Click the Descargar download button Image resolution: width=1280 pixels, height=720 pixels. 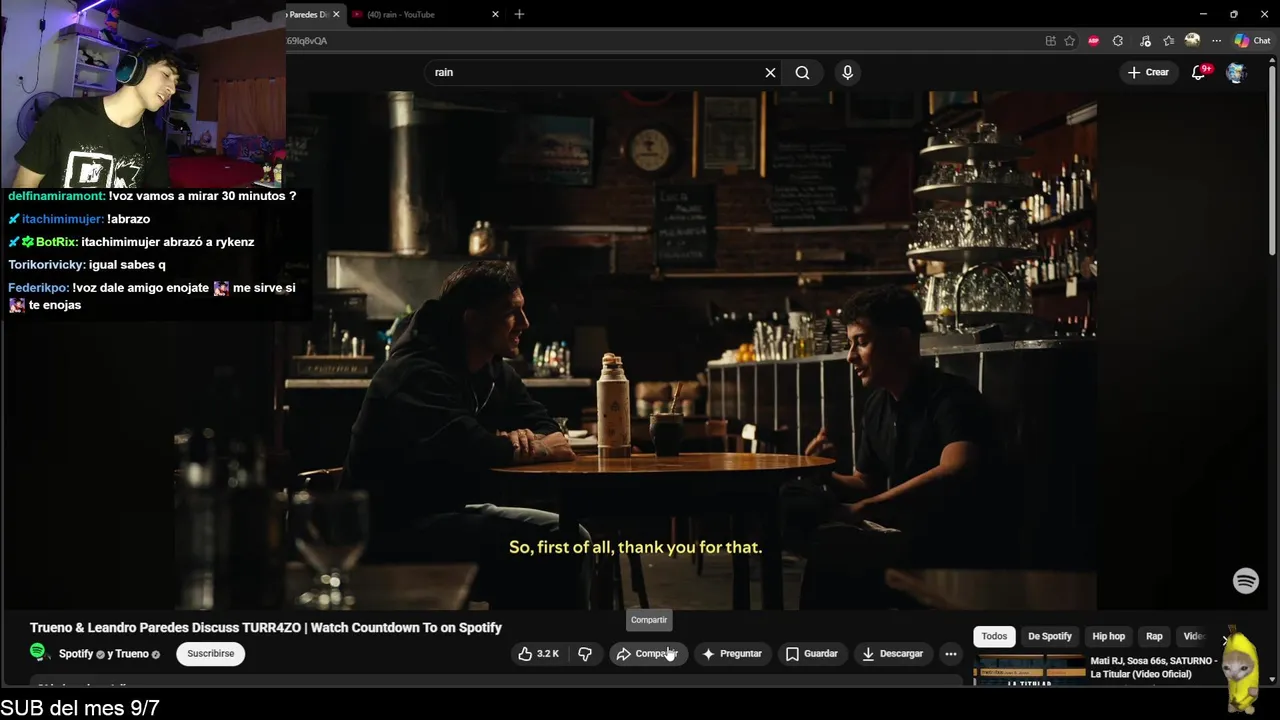tap(893, 654)
